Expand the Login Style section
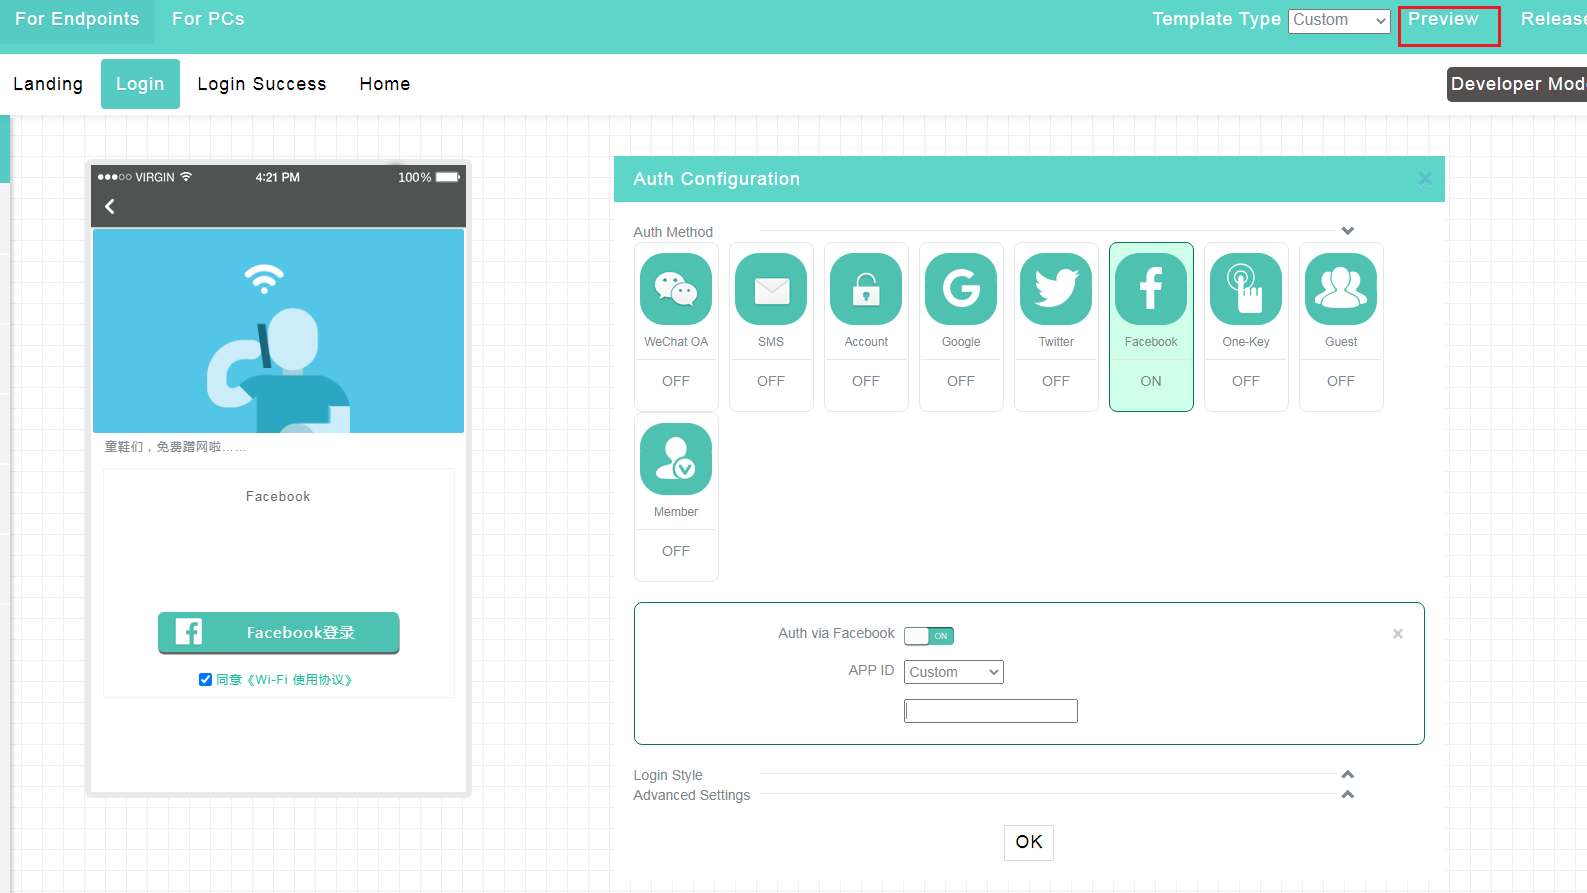 [1348, 775]
